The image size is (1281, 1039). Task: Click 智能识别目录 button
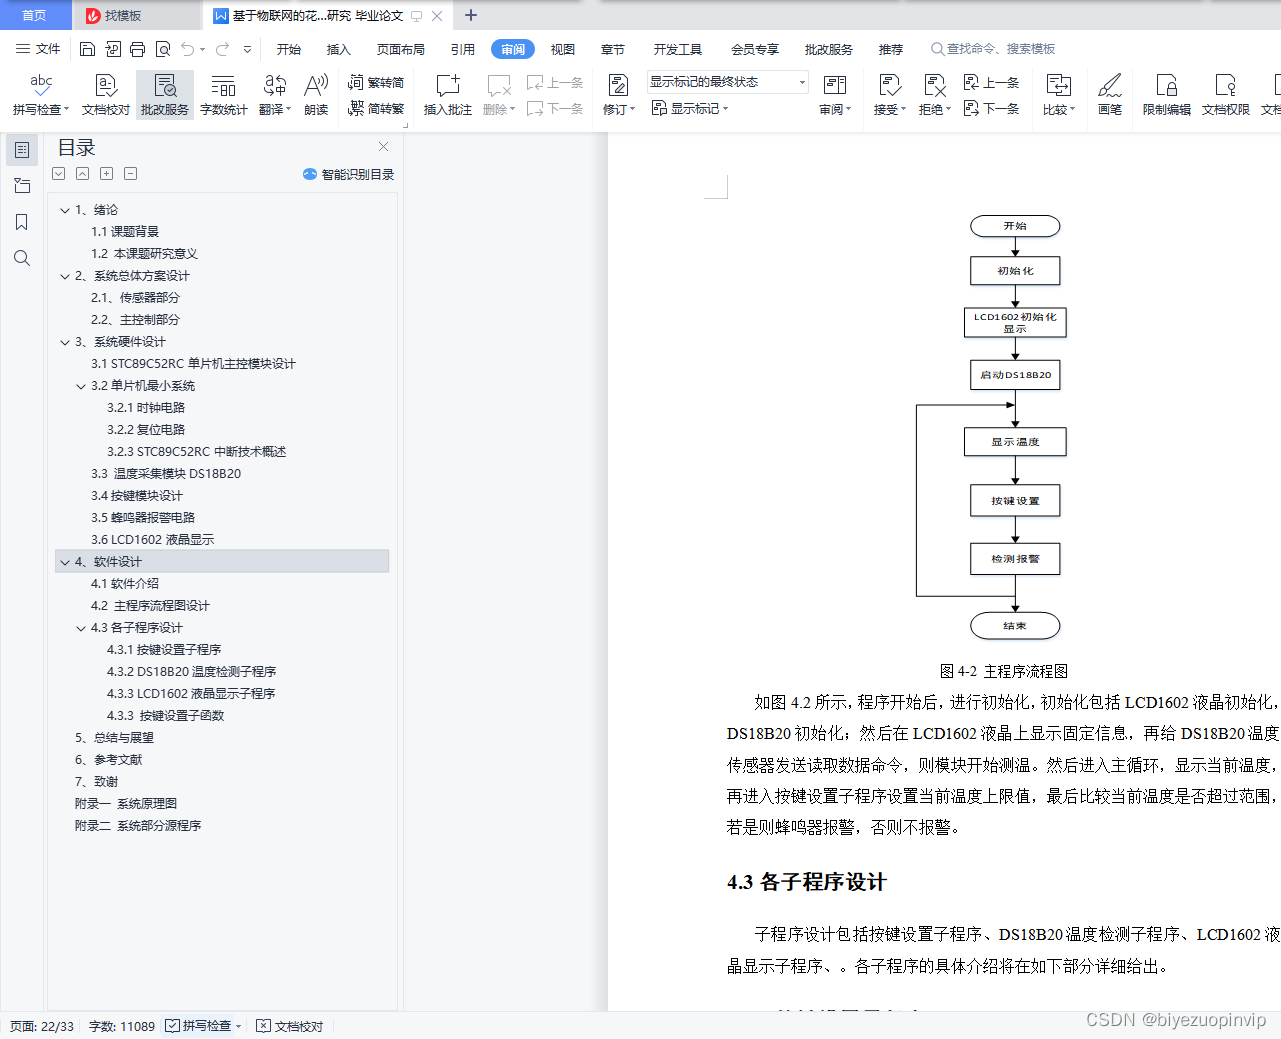tap(348, 174)
